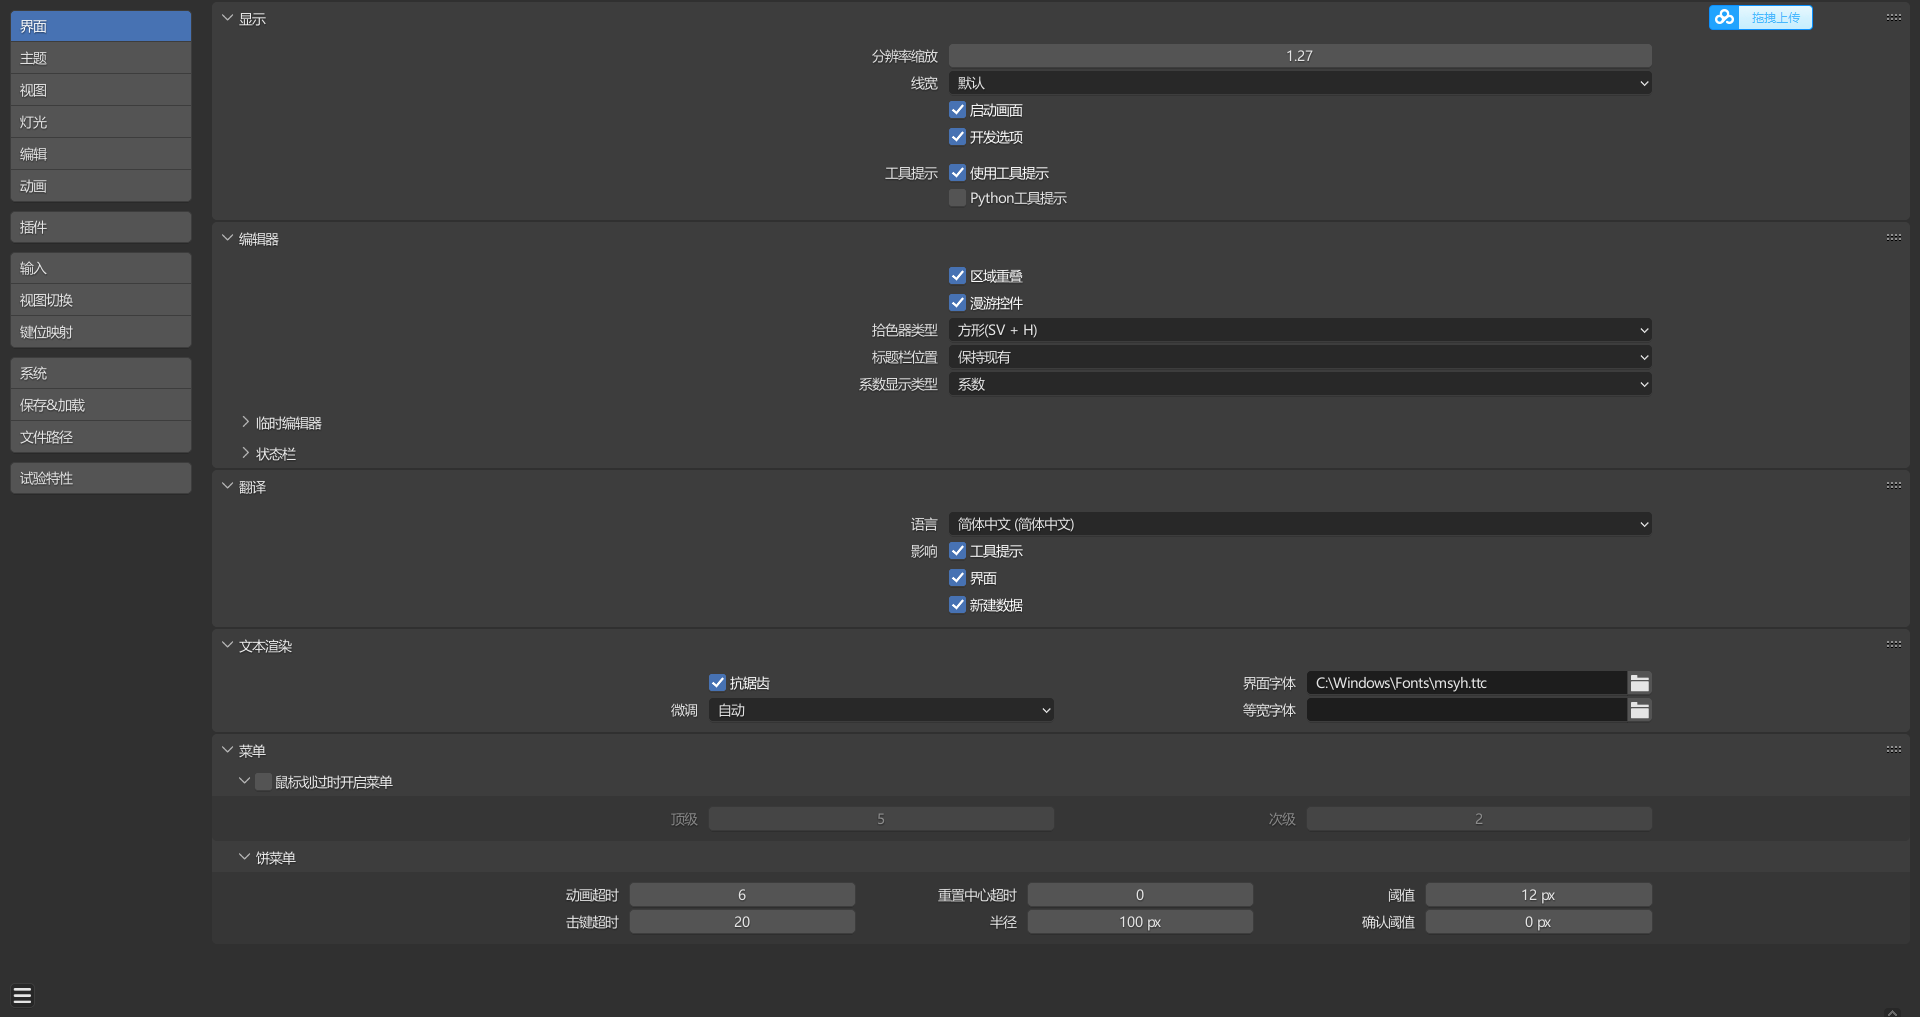Switch to the 键位映射 tab
The image size is (1920, 1017).
tap(101, 332)
